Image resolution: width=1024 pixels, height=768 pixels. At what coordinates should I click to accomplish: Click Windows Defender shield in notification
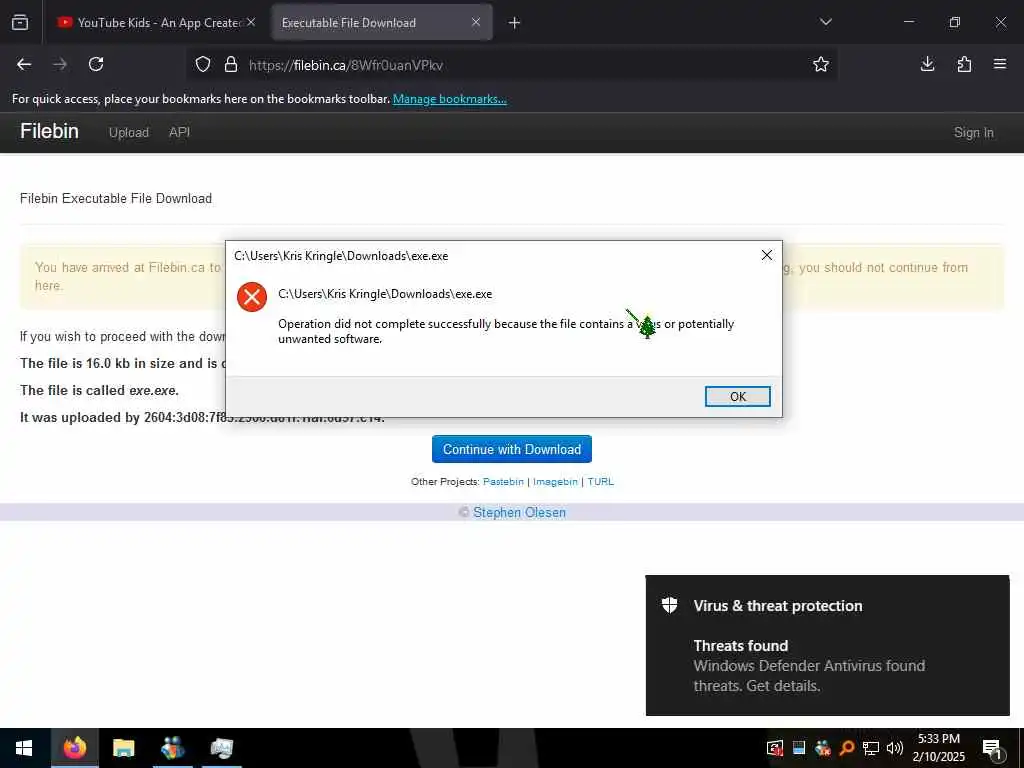coord(669,605)
